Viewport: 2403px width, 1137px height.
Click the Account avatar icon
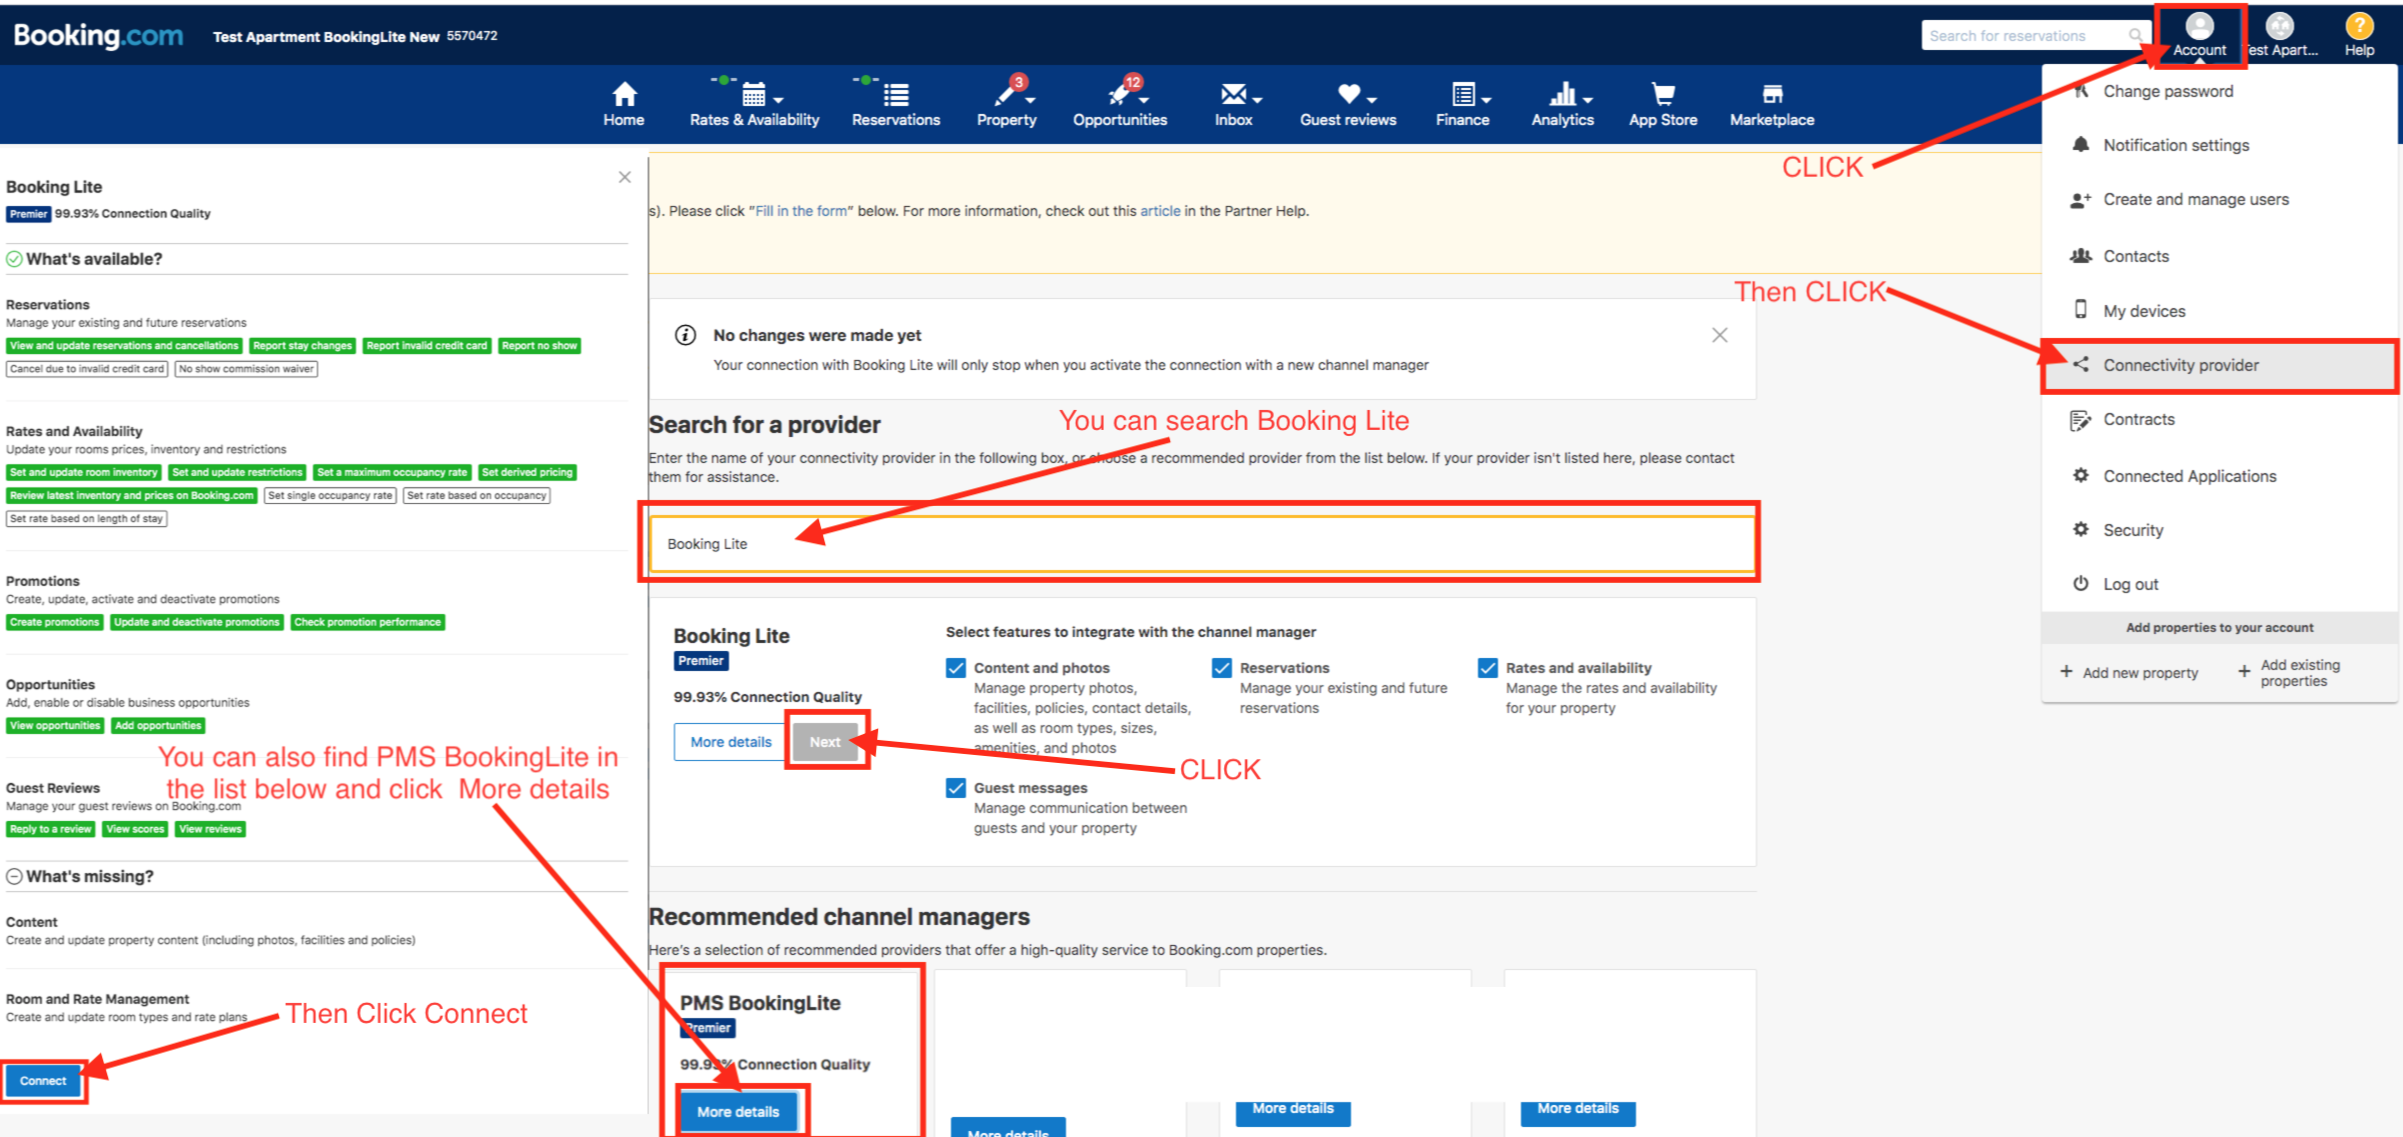(2199, 25)
